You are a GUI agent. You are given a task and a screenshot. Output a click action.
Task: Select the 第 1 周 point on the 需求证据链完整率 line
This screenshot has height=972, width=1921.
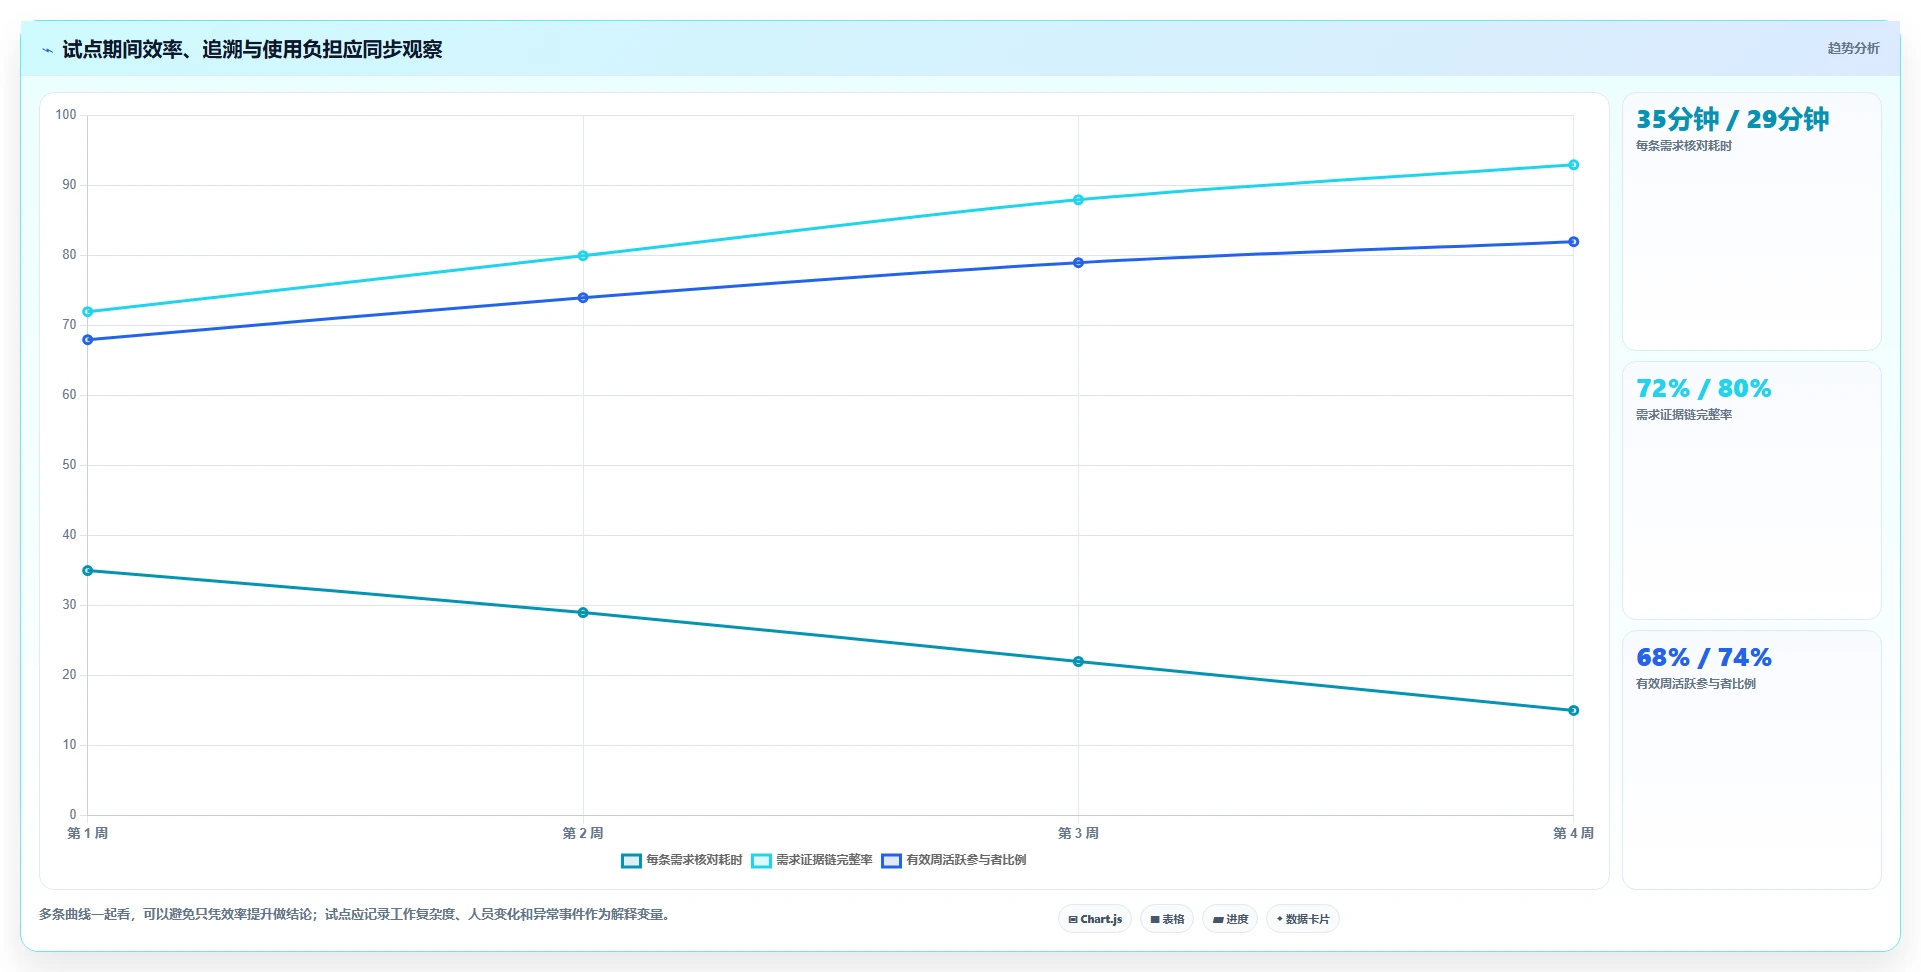88,312
